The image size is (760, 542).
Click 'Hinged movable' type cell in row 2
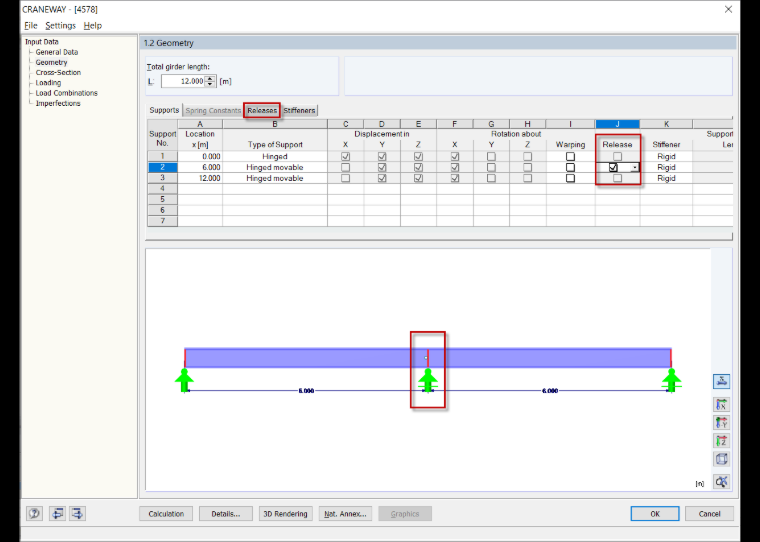pyautogui.click(x=275, y=167)
